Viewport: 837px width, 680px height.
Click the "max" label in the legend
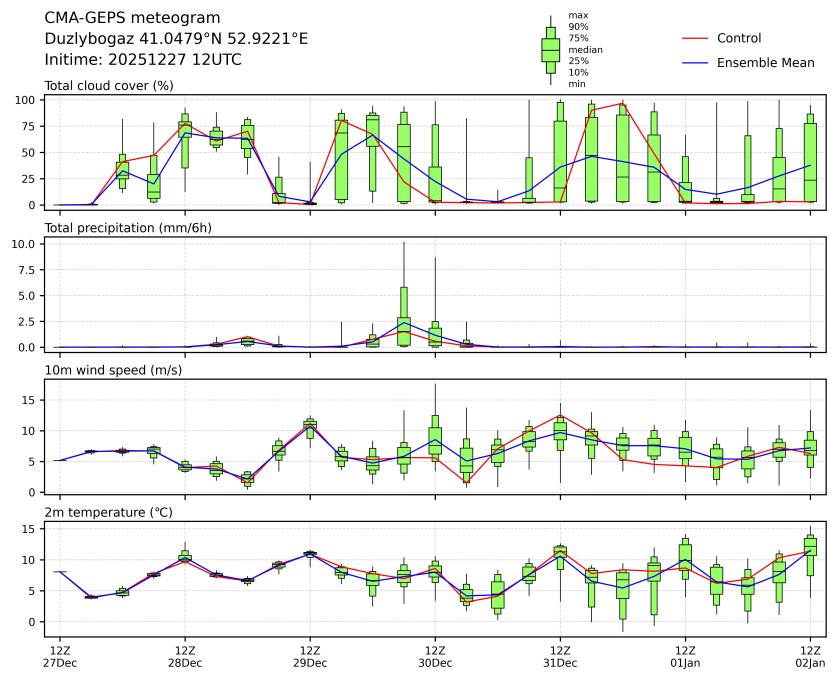tap(577, 15)
